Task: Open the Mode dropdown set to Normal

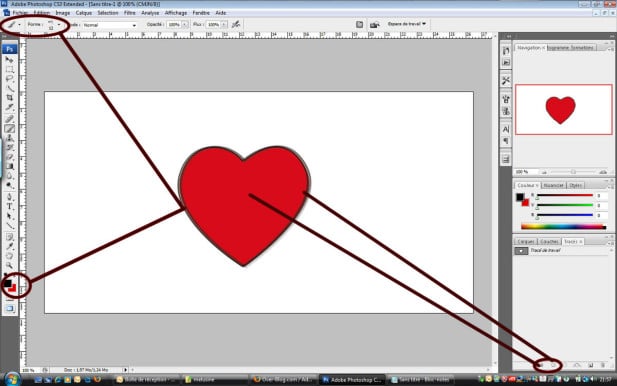Action: click(109, 25)
